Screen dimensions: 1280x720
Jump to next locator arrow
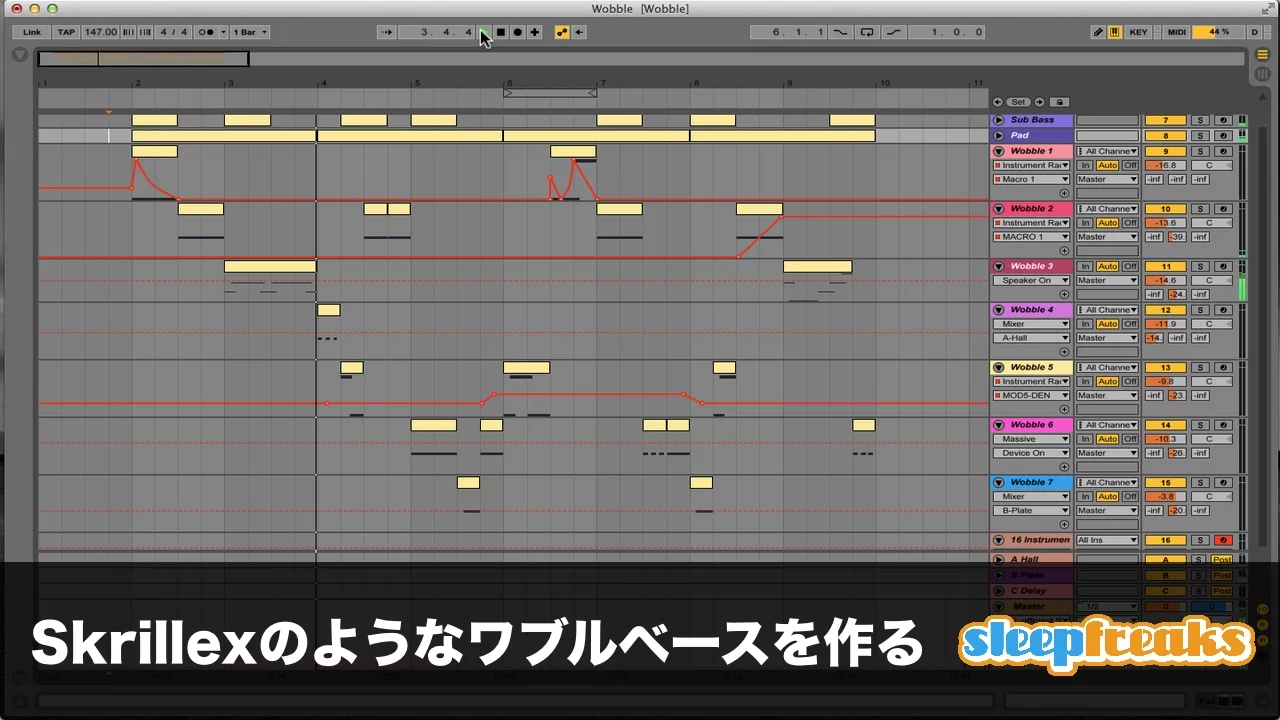coord(1039,102)
